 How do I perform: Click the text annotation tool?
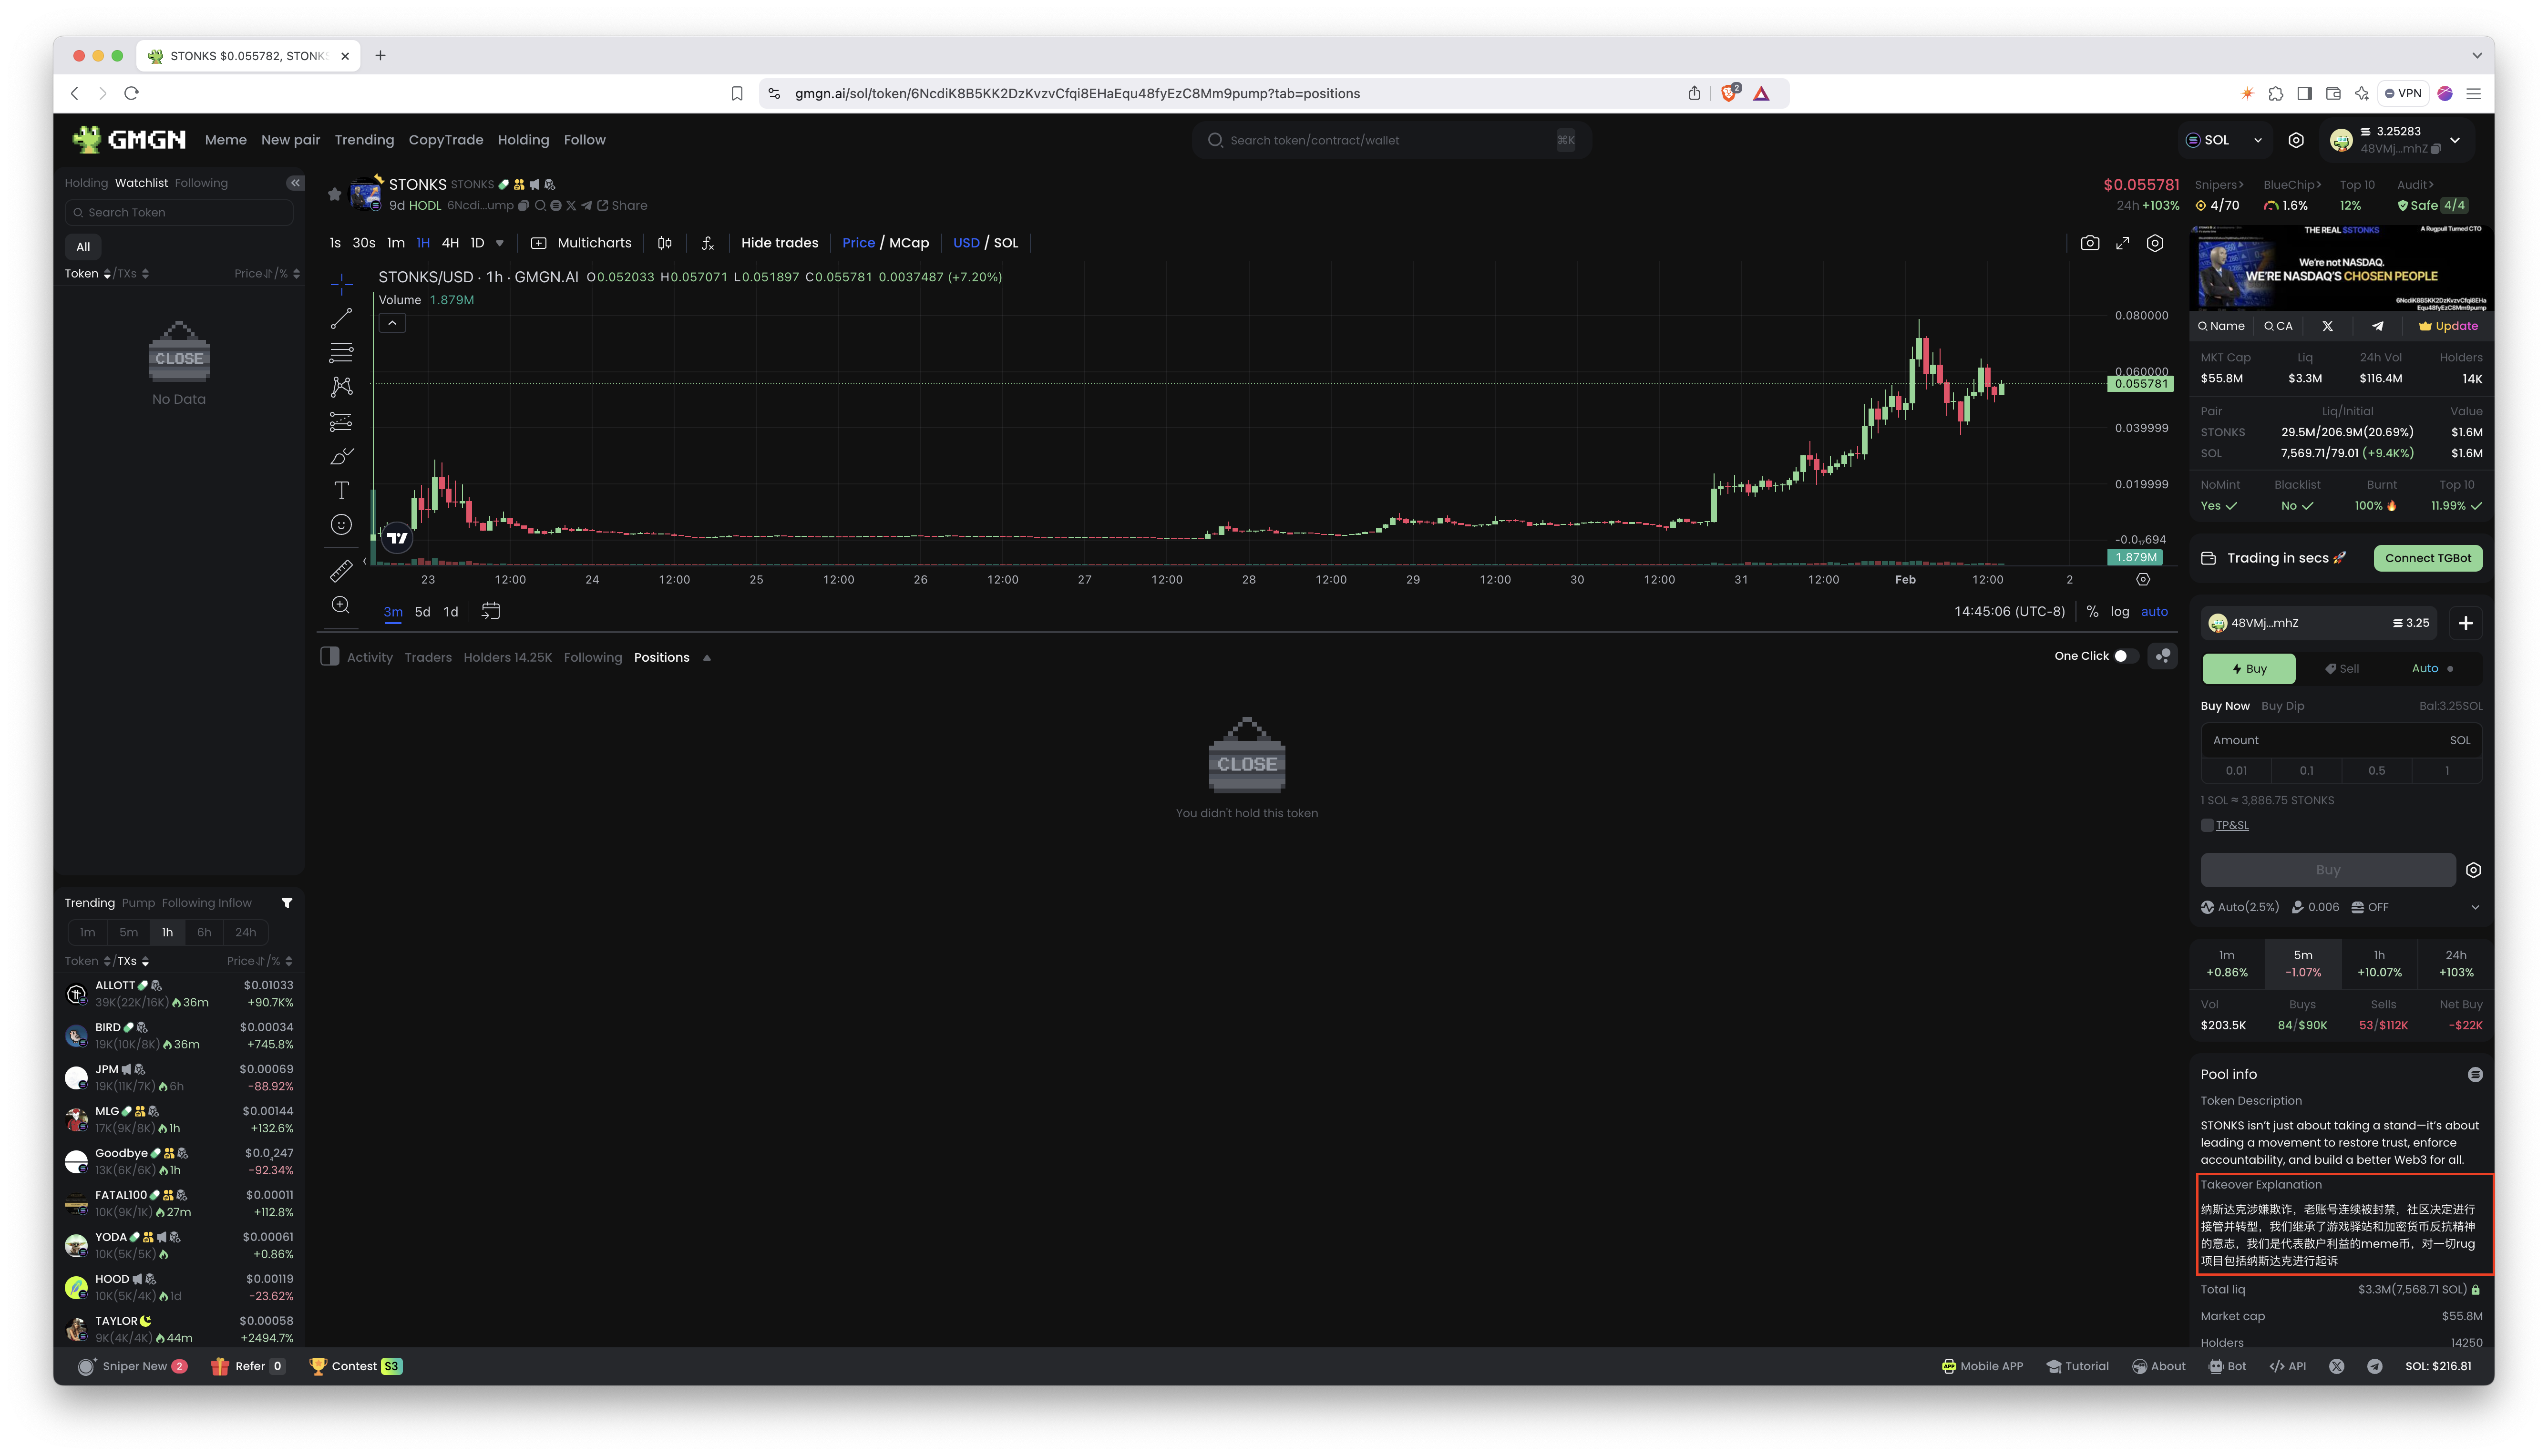coord(341,490)
